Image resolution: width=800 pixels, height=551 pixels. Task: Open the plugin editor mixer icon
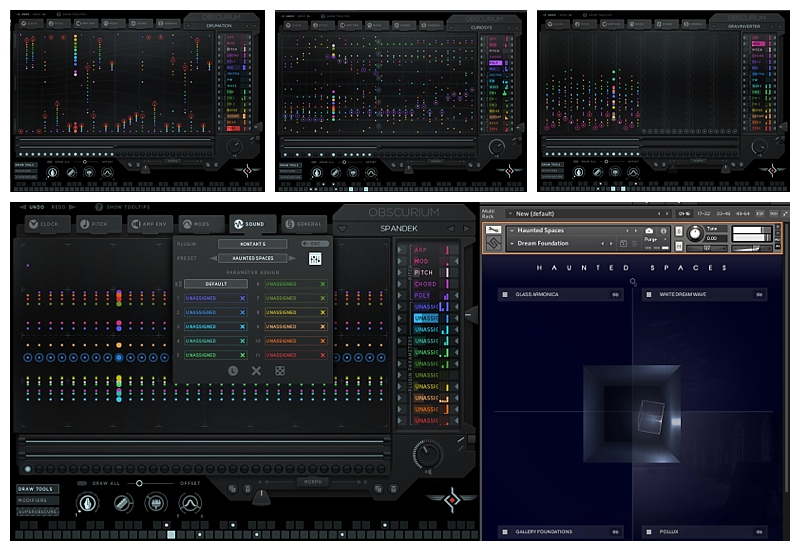click(x=315, y=259)
